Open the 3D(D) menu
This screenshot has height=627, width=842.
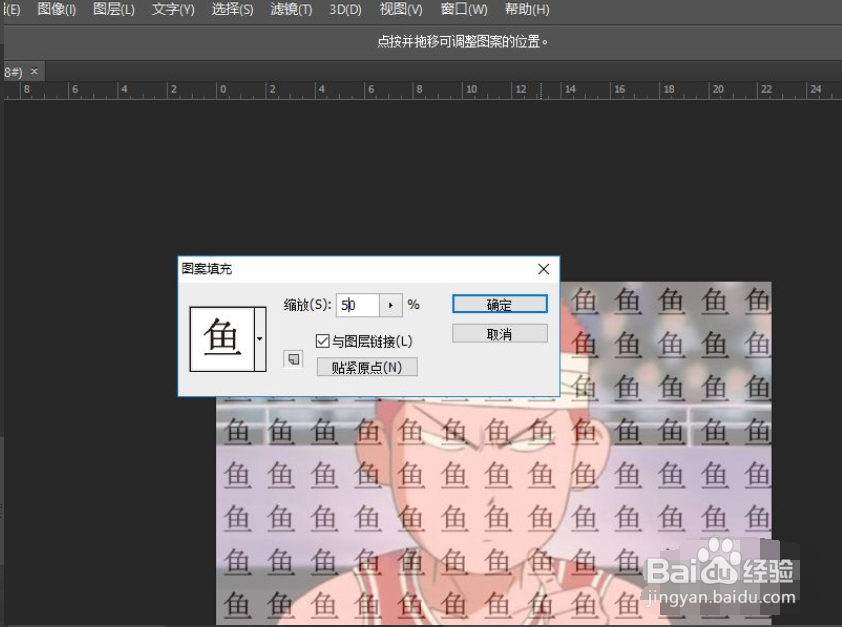coord(345,9)
